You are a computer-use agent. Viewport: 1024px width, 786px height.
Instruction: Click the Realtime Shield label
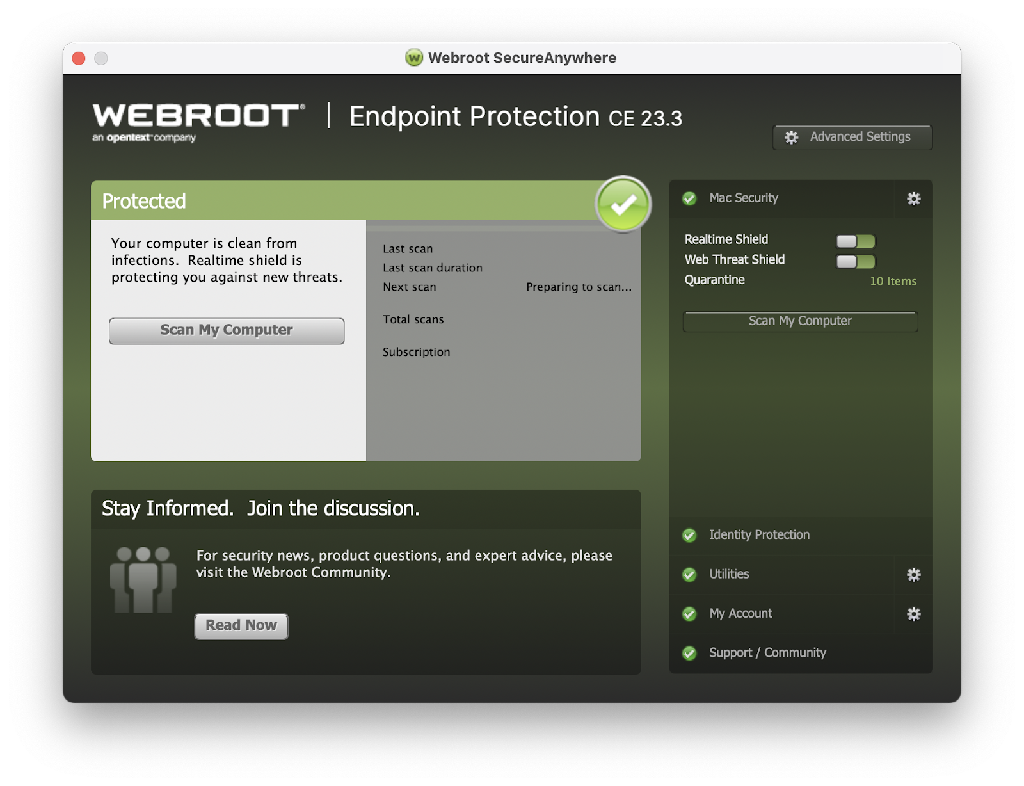[x=726, y=240]
